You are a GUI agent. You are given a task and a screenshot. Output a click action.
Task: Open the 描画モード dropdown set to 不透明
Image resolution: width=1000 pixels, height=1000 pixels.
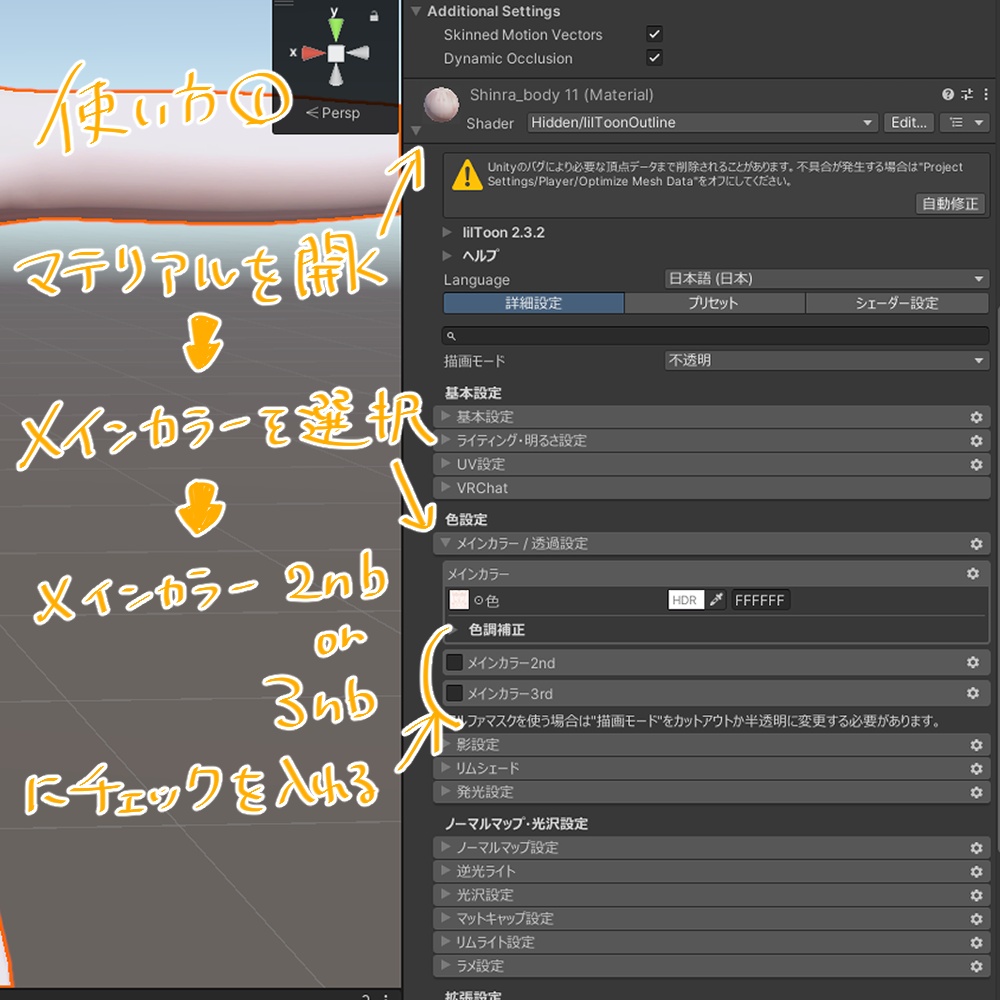click(827, 360)
